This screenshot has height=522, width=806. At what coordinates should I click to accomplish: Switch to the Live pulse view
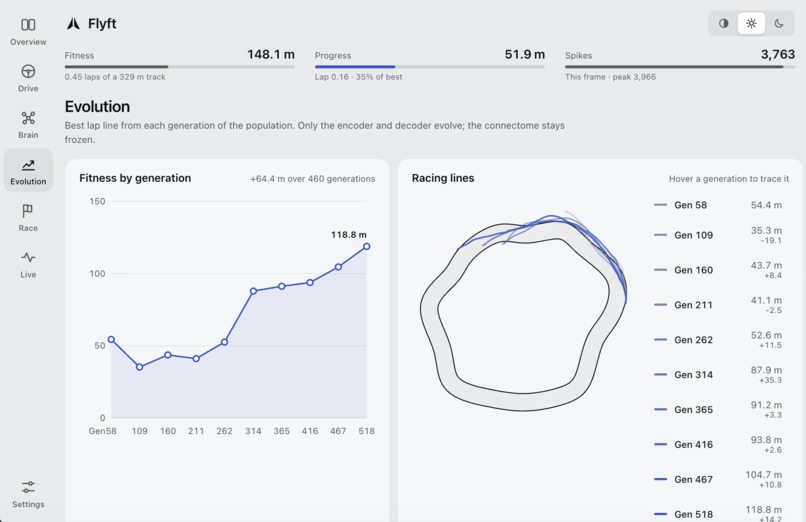coord(28,264)
